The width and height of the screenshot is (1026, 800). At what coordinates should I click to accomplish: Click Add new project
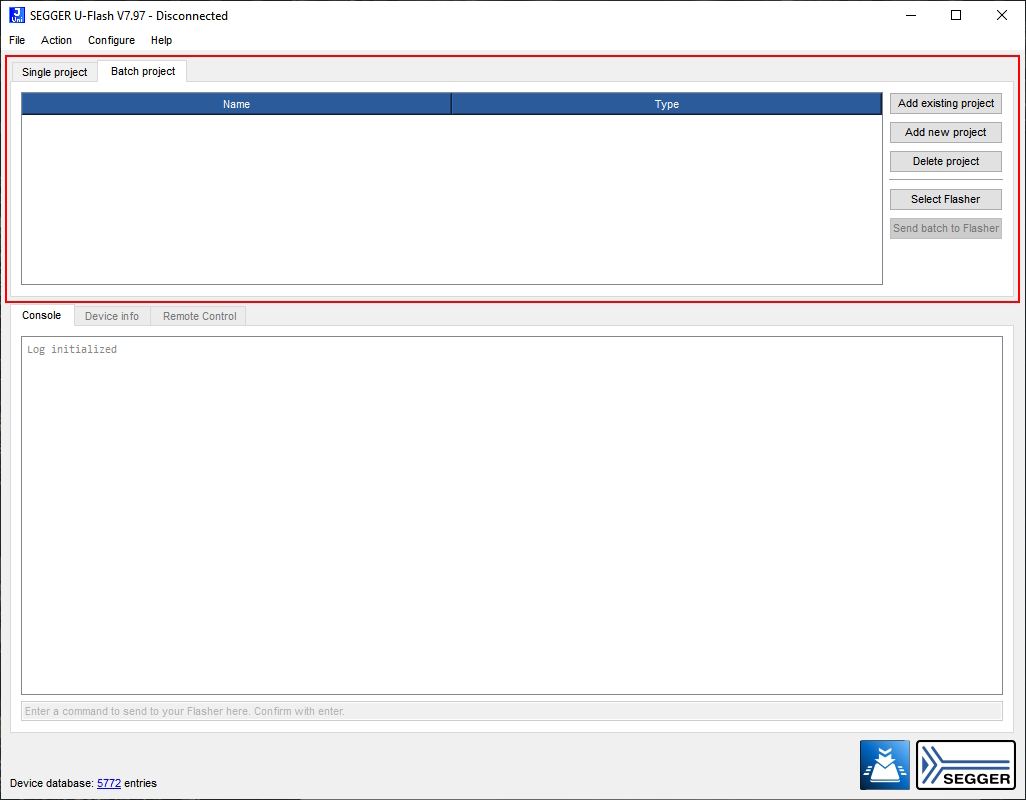(x=945, y=132)
